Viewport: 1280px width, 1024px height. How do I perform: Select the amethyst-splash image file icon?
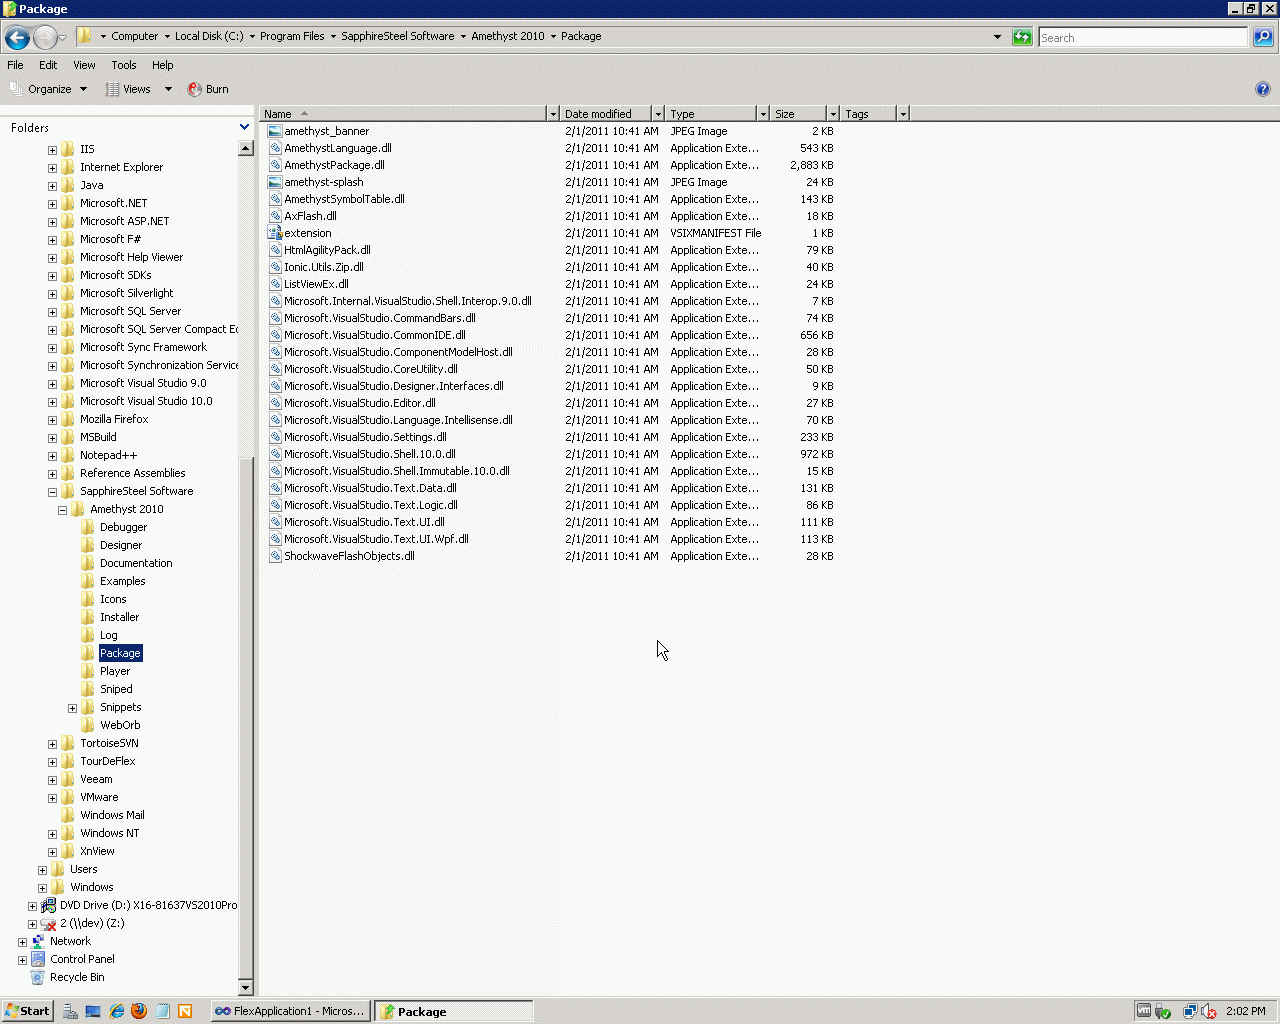pyautogui.click(x=275, y=182)
